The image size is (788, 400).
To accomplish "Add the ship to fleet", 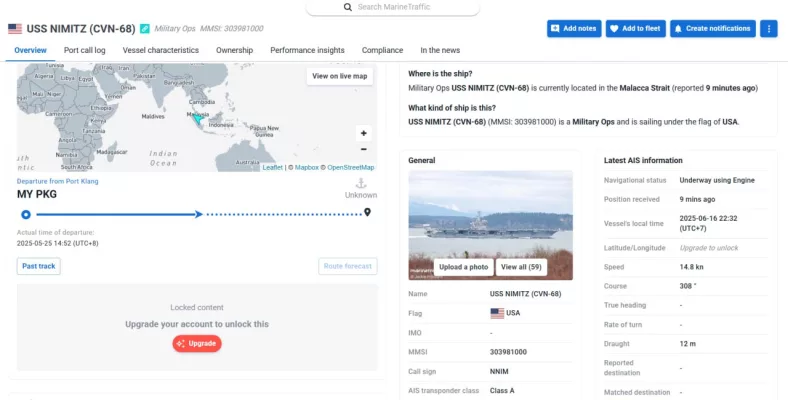I will point(634,29).
